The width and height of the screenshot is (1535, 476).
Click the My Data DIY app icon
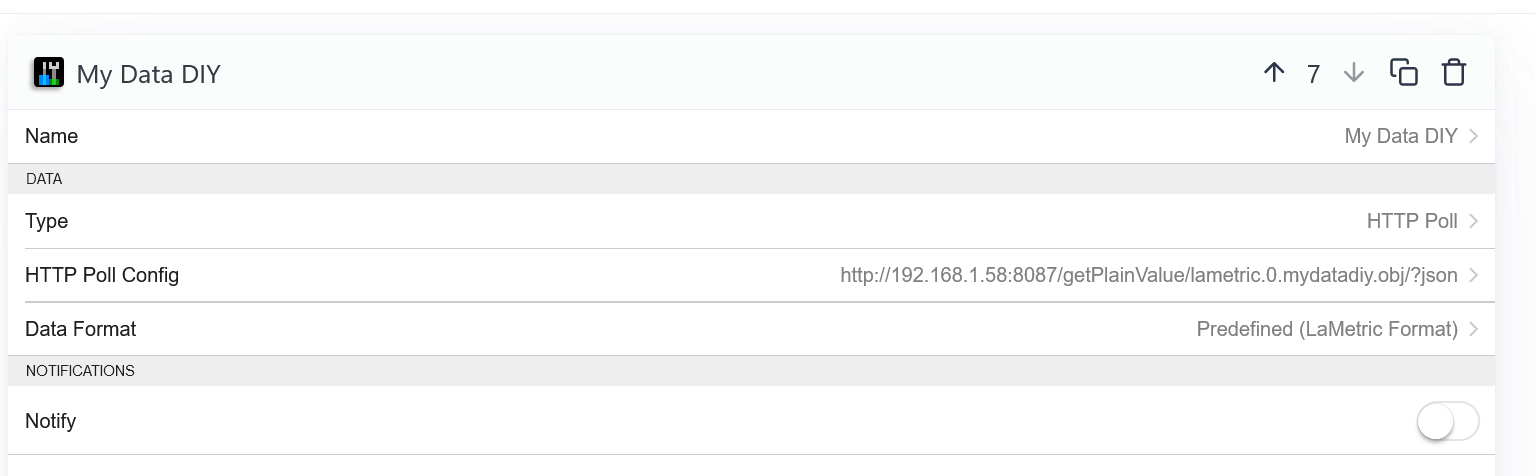click(48, 73)
